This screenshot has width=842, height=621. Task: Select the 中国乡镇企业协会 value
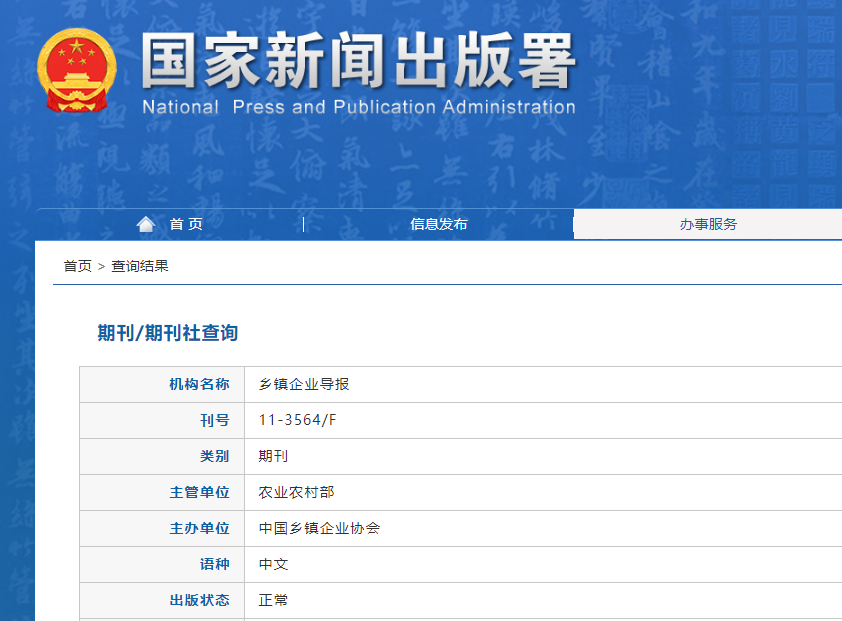pos(319,528)
